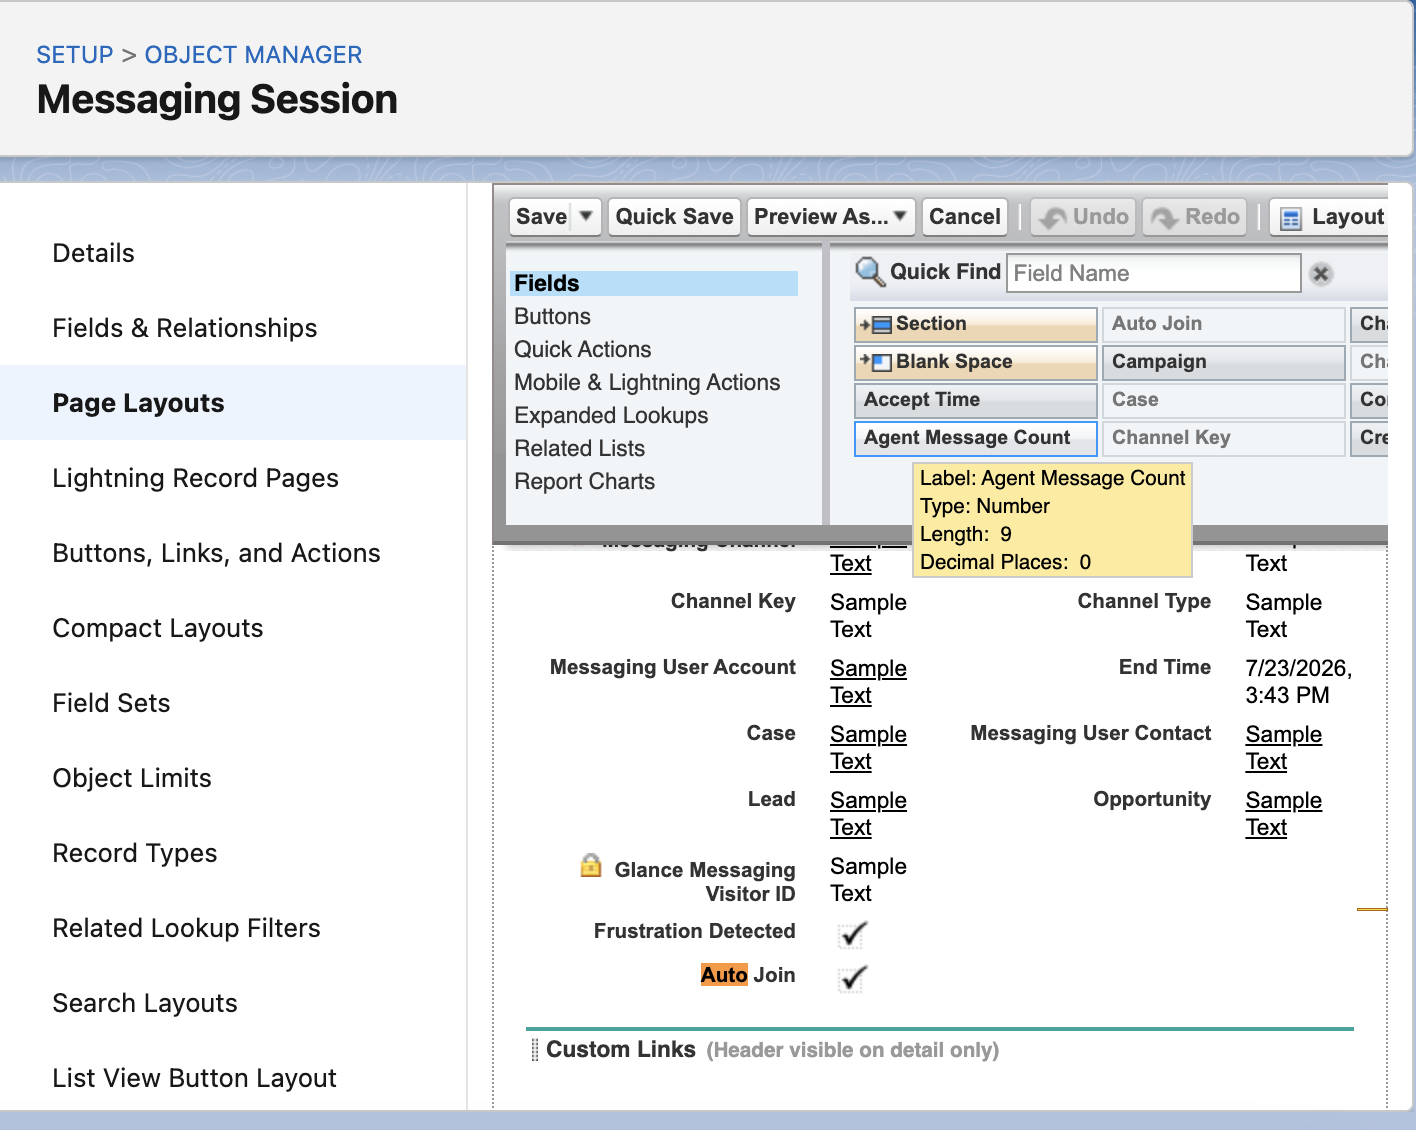Select the Case palette field
The image size is (1416, 1130).
point(1223,400)
